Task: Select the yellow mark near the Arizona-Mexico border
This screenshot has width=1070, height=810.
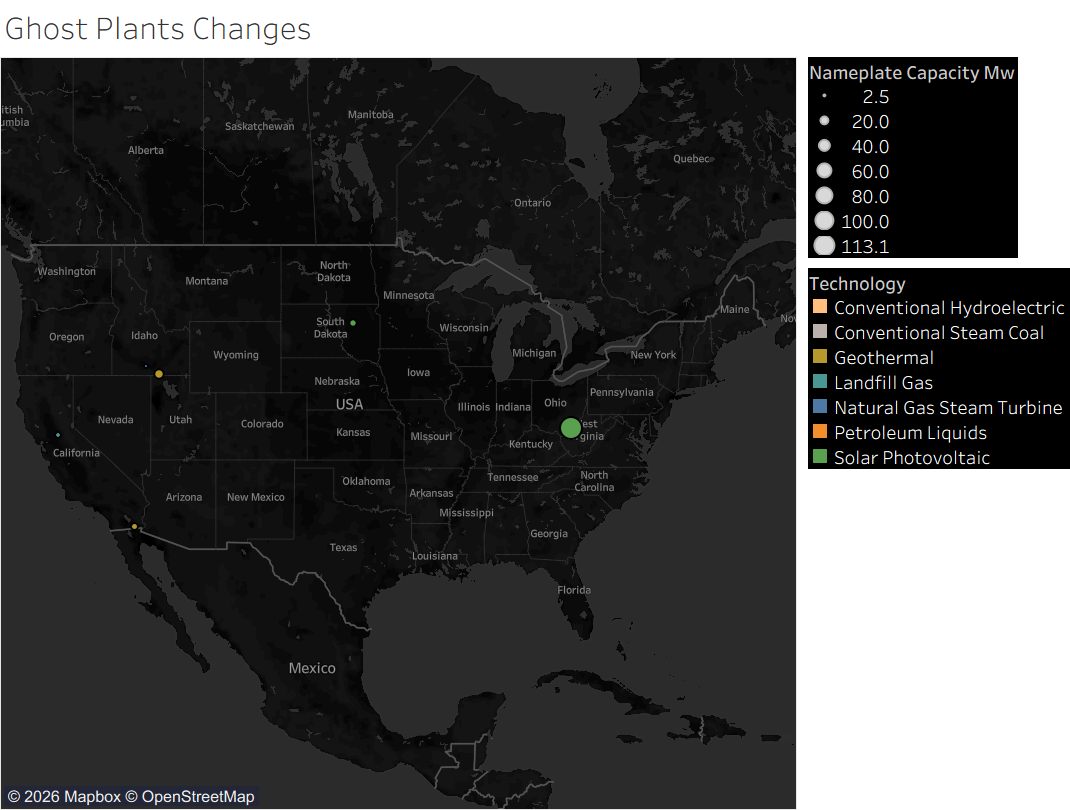Action: [x=134, y=526]
